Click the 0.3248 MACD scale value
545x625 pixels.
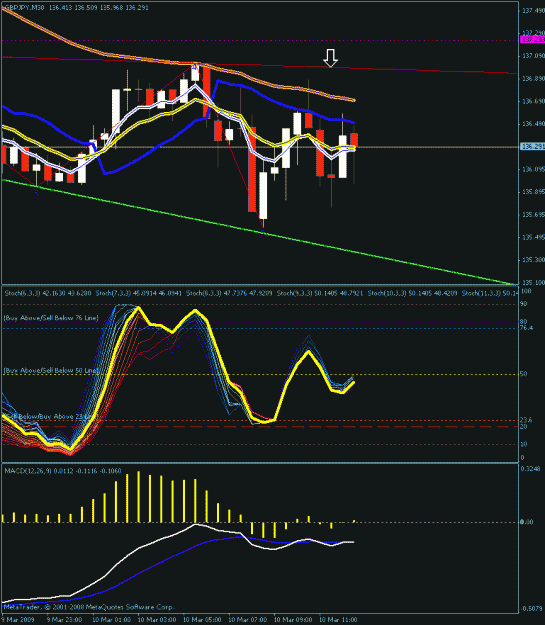[x=533, y=469]
